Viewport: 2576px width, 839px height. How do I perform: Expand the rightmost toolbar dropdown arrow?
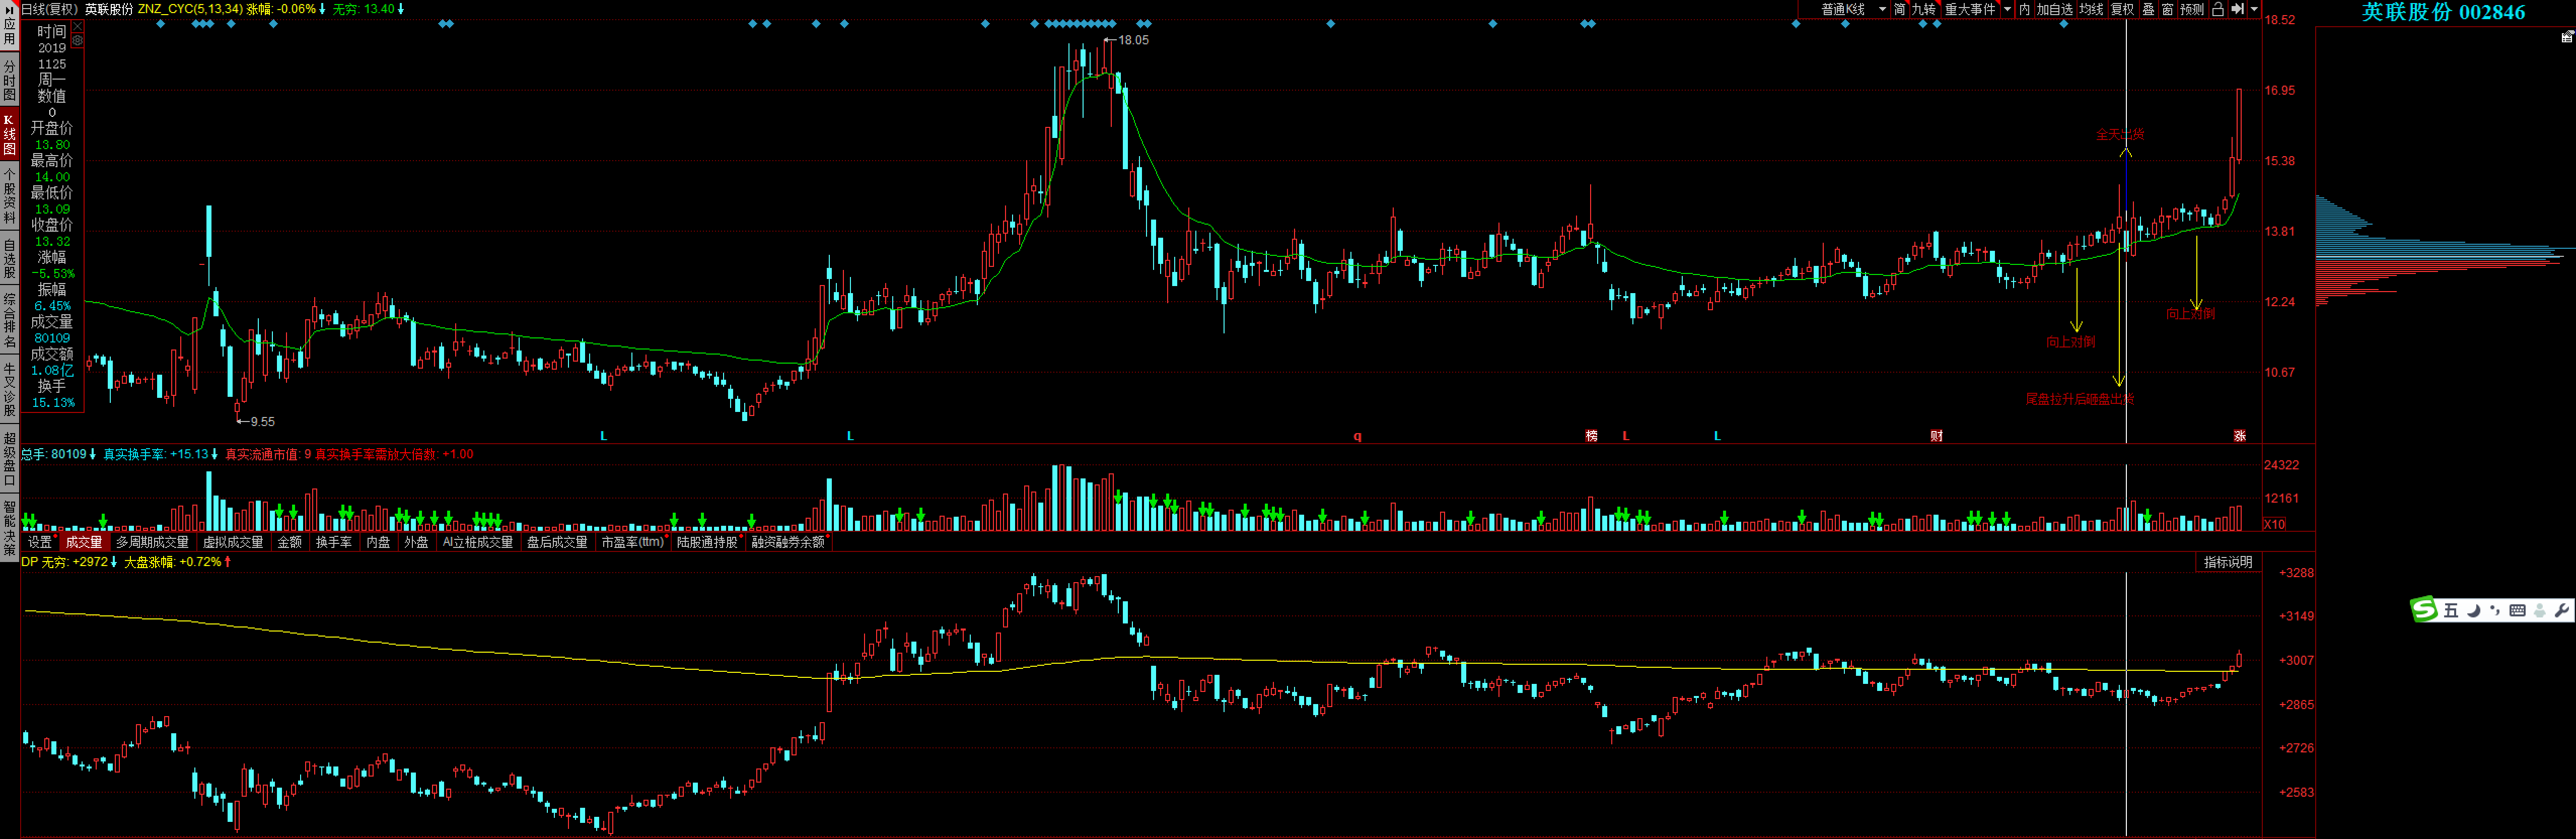(2254, 9)
